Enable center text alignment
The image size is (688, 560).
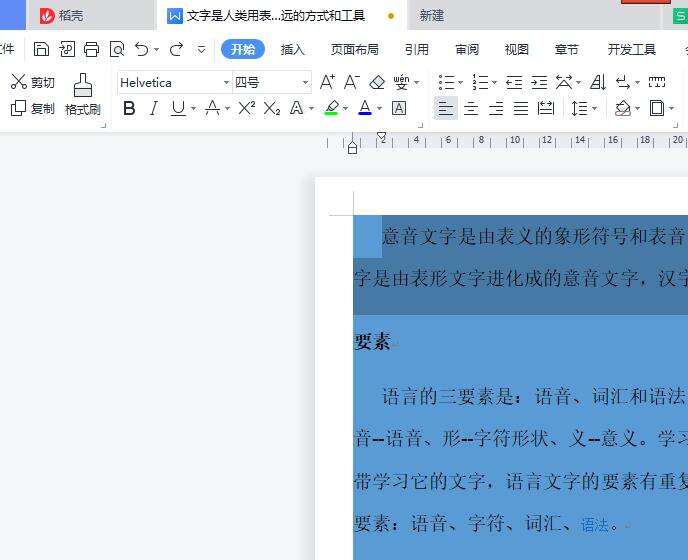[x=471, y=108]
